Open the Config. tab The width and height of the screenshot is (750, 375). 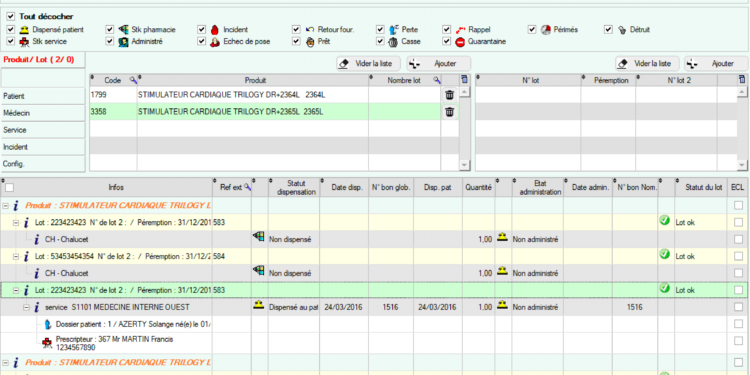pyautogui.click(x=44, y=164)
